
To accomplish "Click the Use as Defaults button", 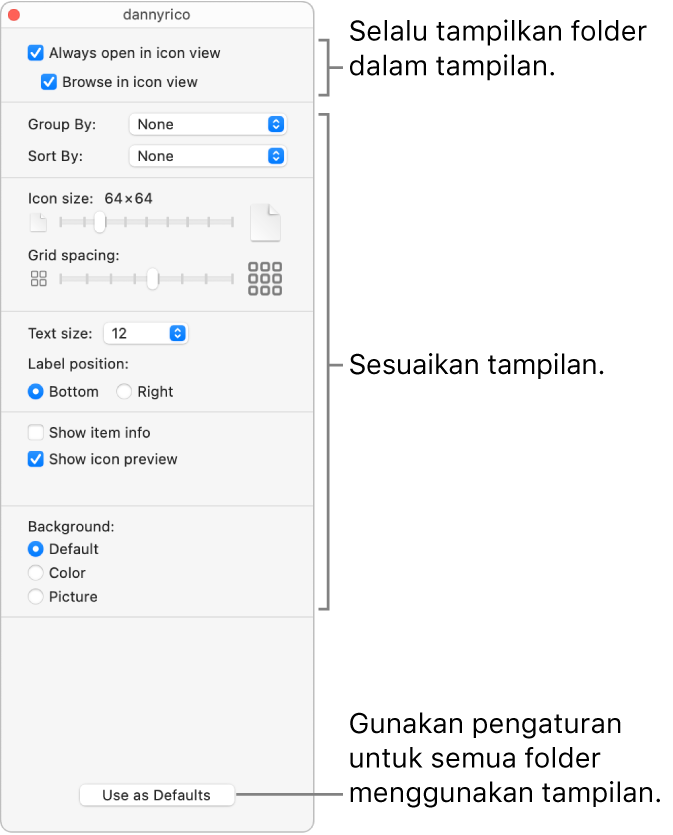I will click(x=157, y=795).
